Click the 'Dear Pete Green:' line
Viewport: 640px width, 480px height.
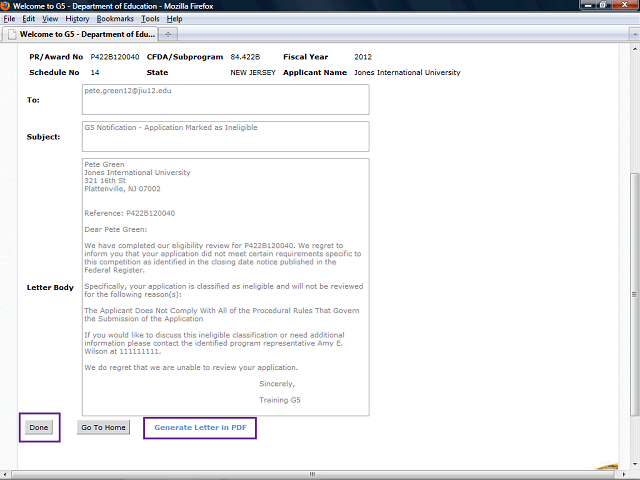tap(116, 229)
